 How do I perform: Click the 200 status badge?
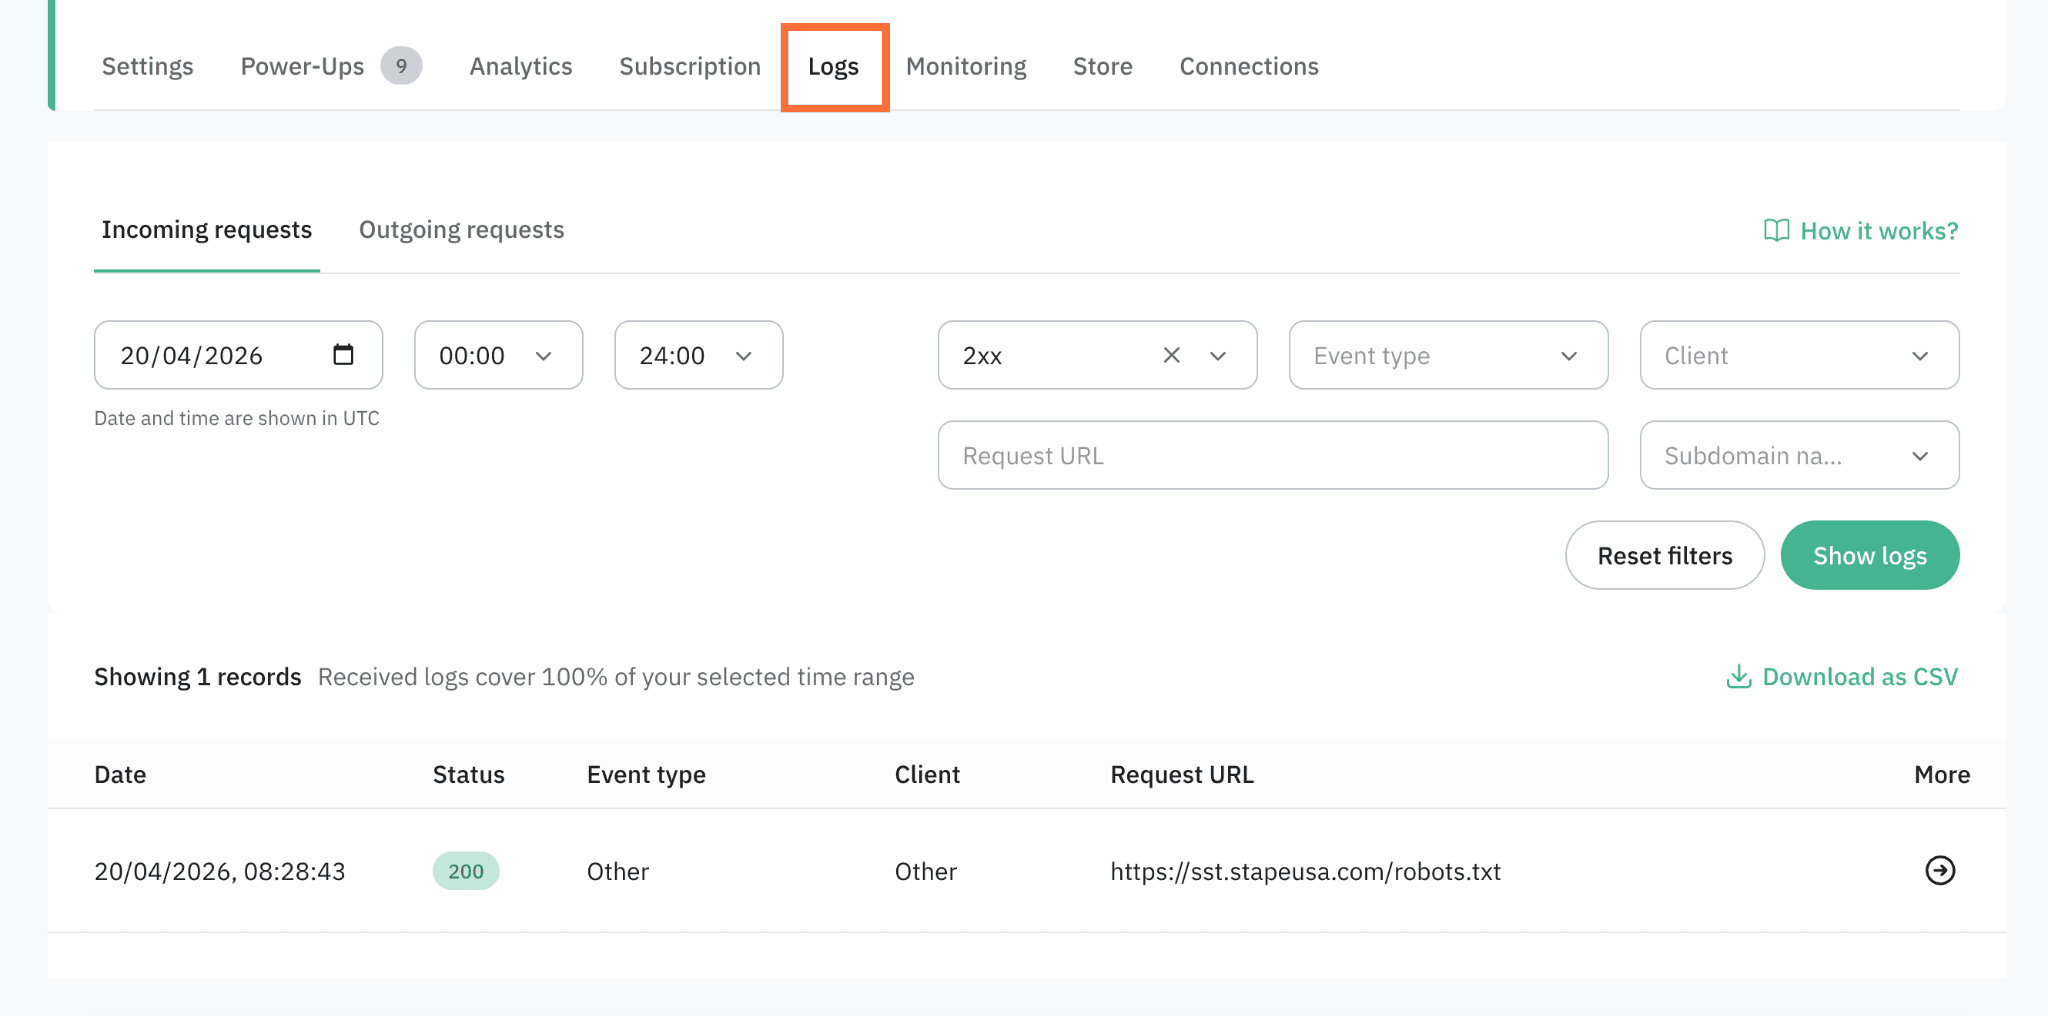click(x=466, y=871)
